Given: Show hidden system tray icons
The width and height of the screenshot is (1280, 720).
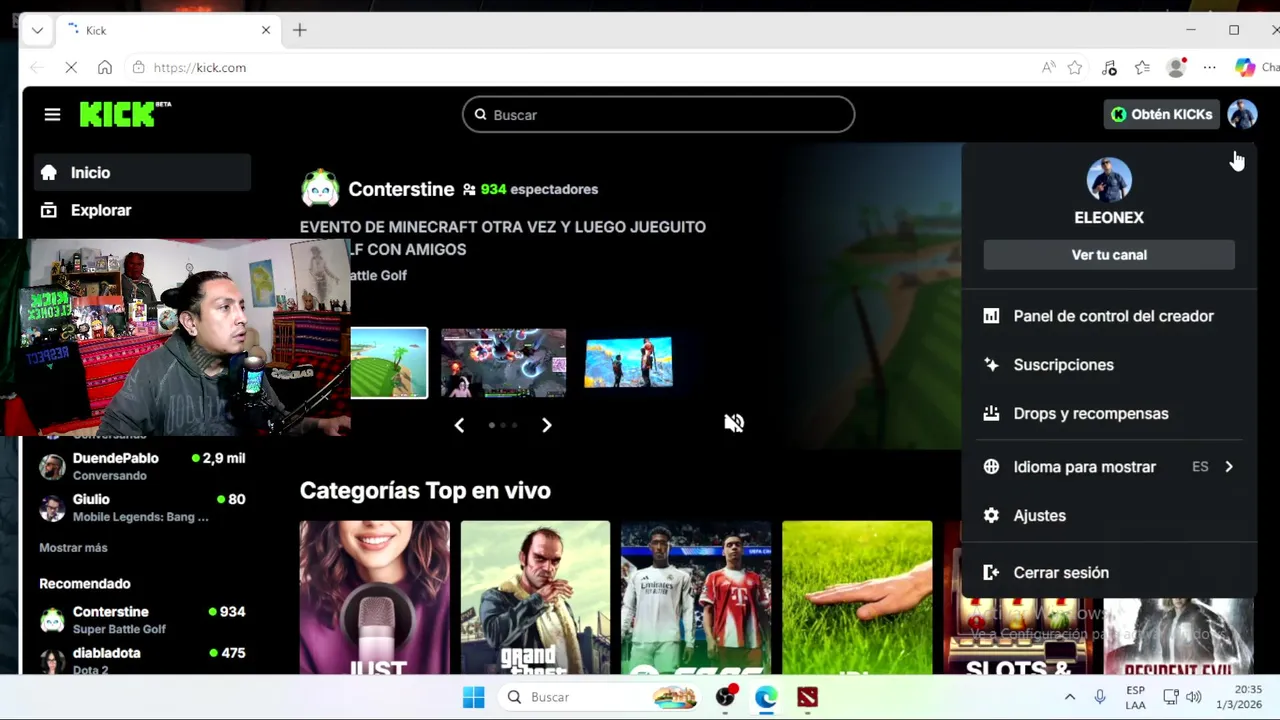Looking at the screenshot, I should pyautogui.click(x=1069, y=697).
